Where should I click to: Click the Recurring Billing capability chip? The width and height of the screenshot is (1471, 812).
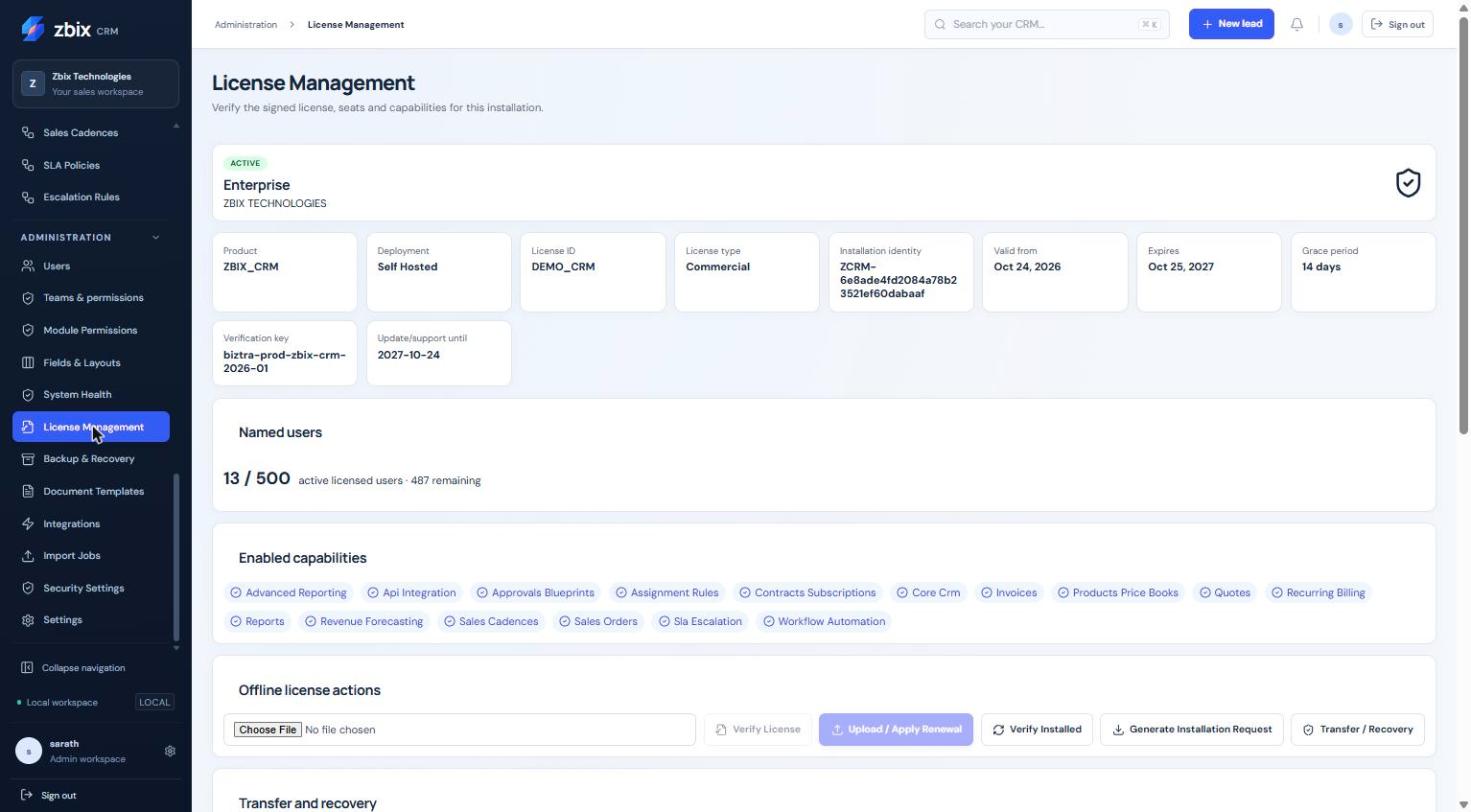1318,593
